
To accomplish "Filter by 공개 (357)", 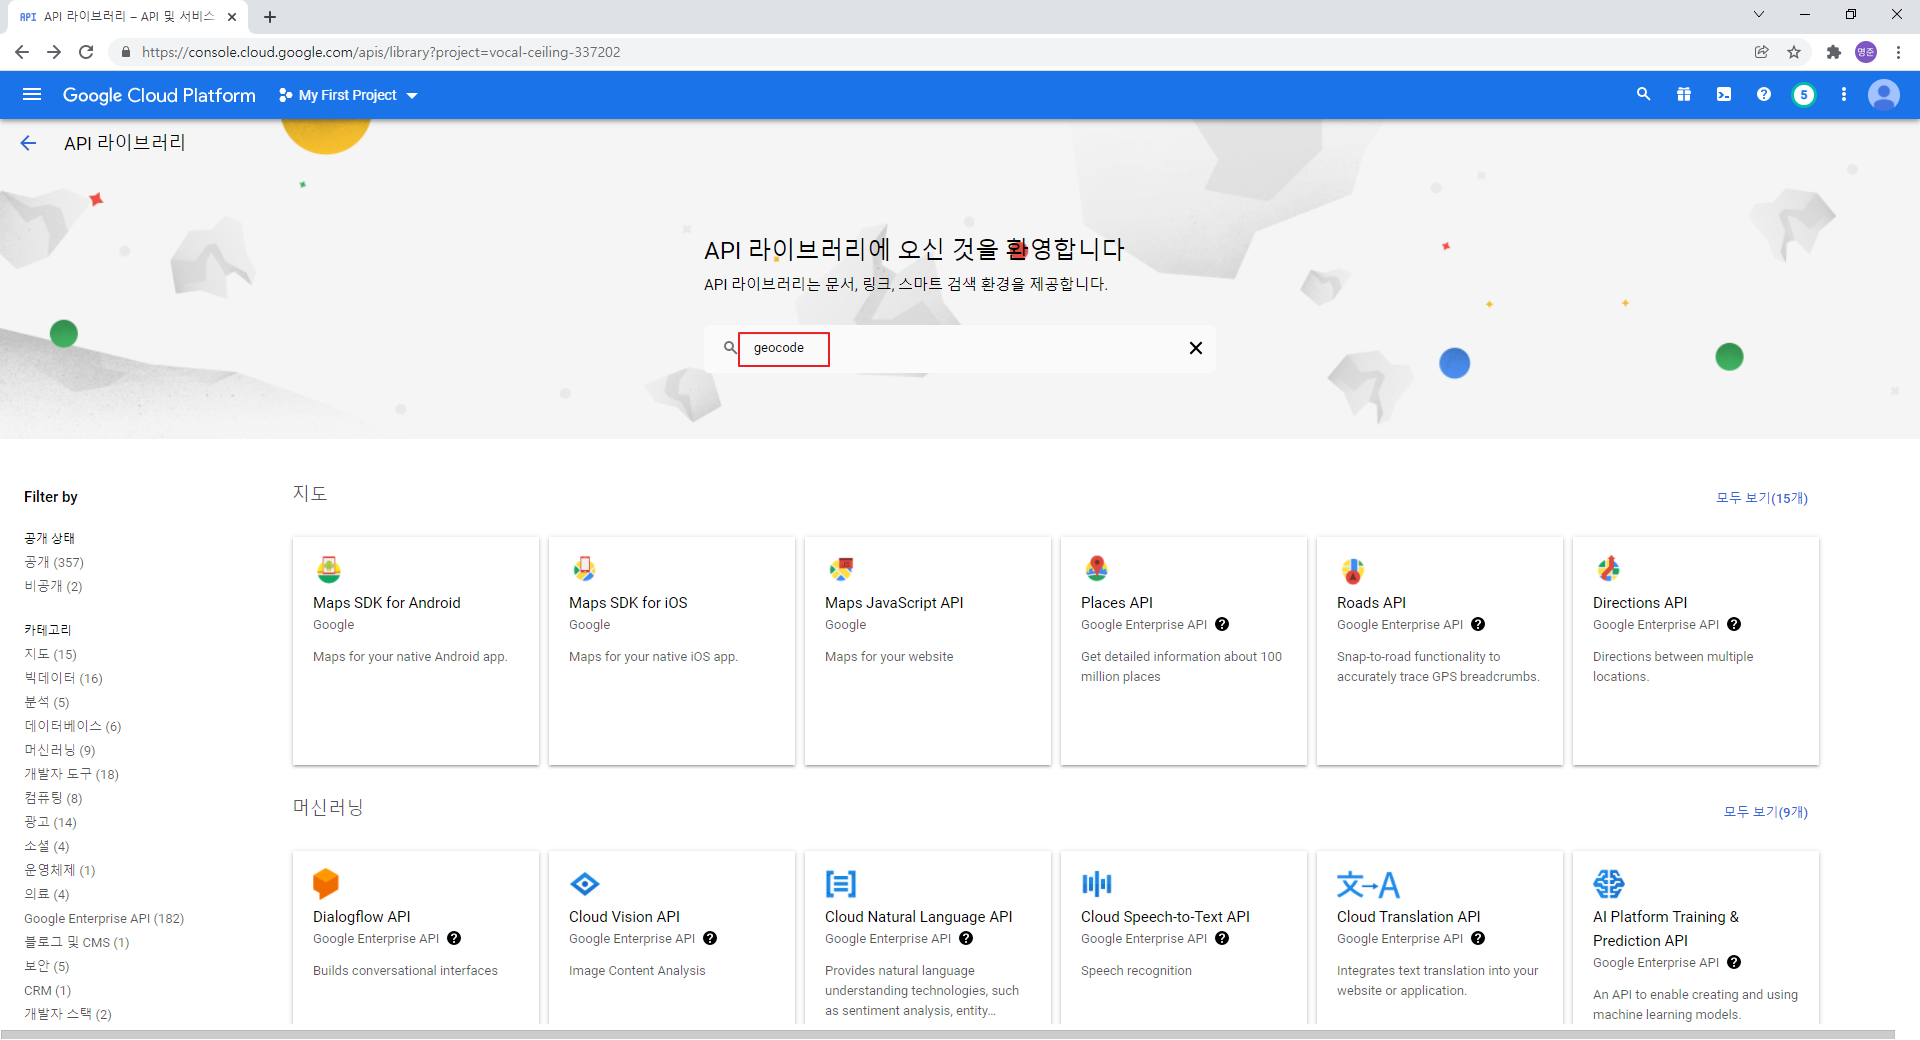I will [54, 562].
